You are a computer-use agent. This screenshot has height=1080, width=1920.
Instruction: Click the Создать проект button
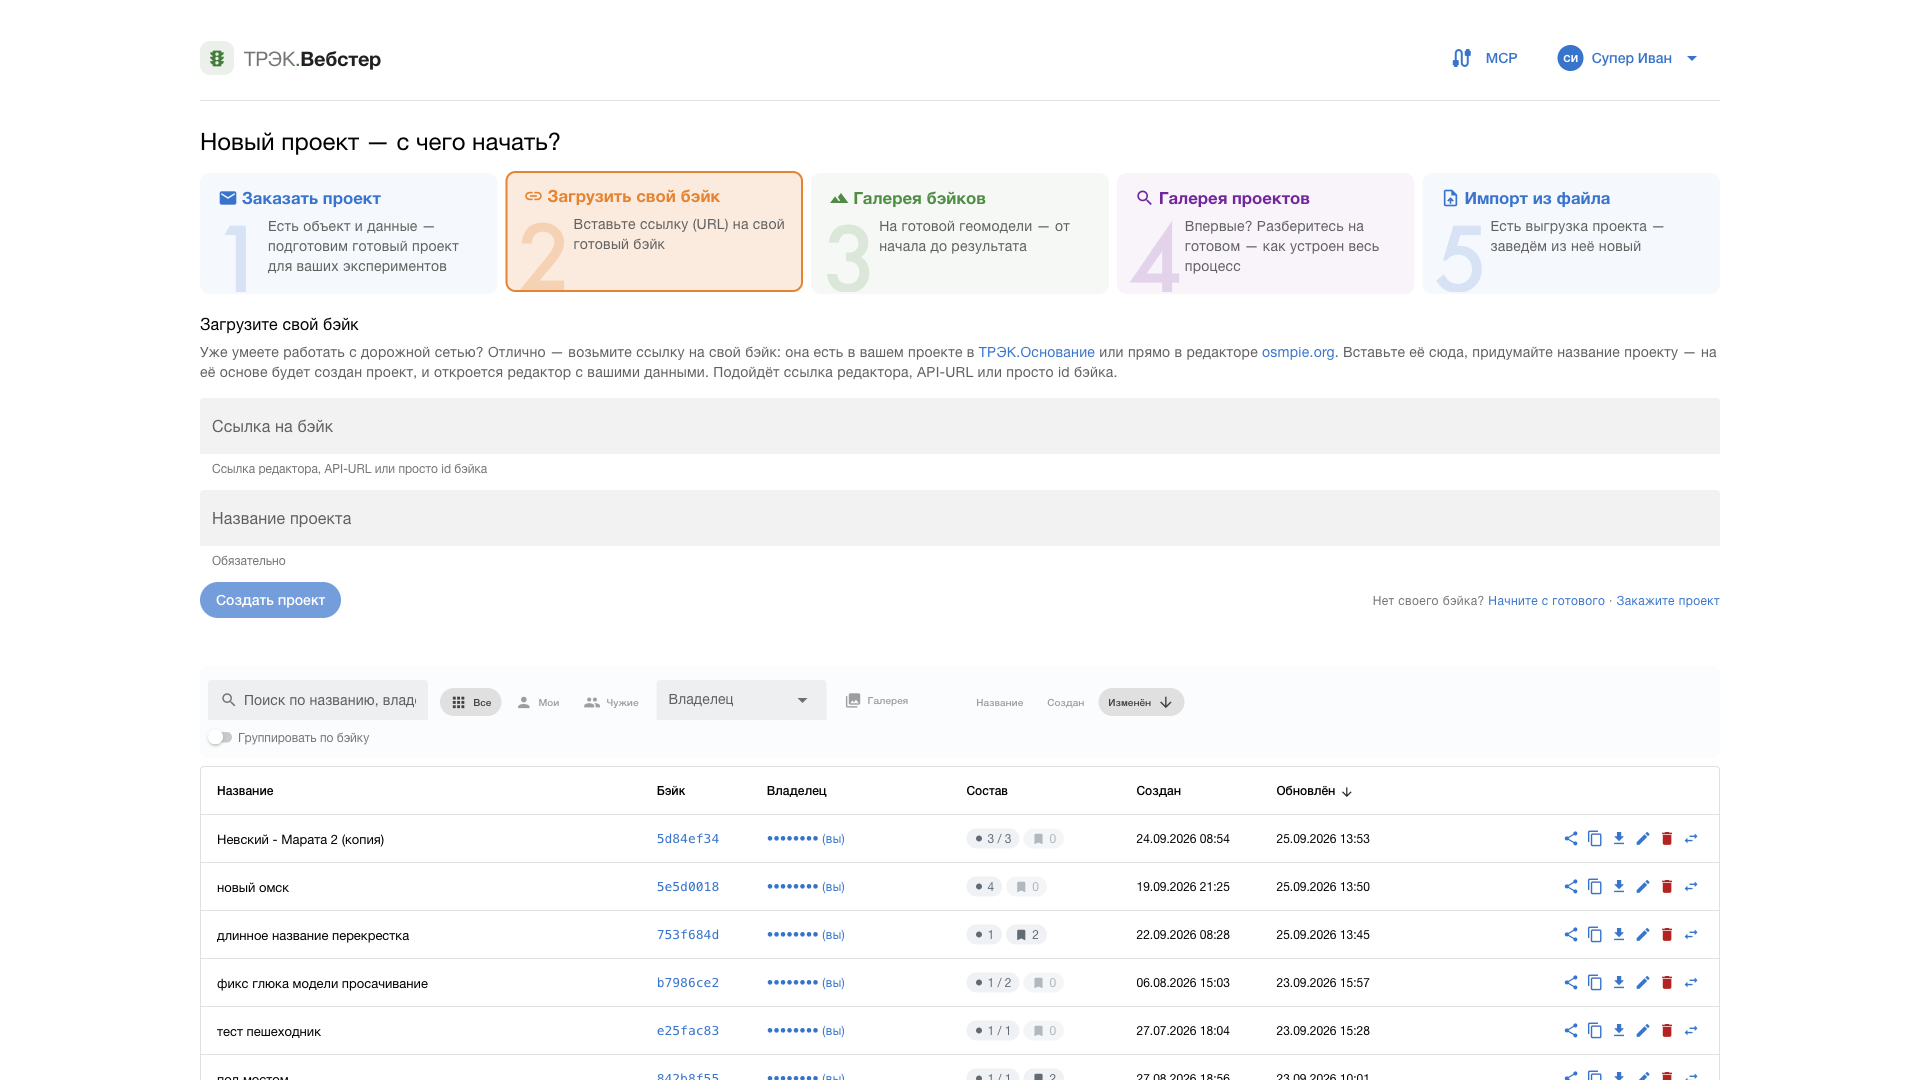tap(270, 600)
